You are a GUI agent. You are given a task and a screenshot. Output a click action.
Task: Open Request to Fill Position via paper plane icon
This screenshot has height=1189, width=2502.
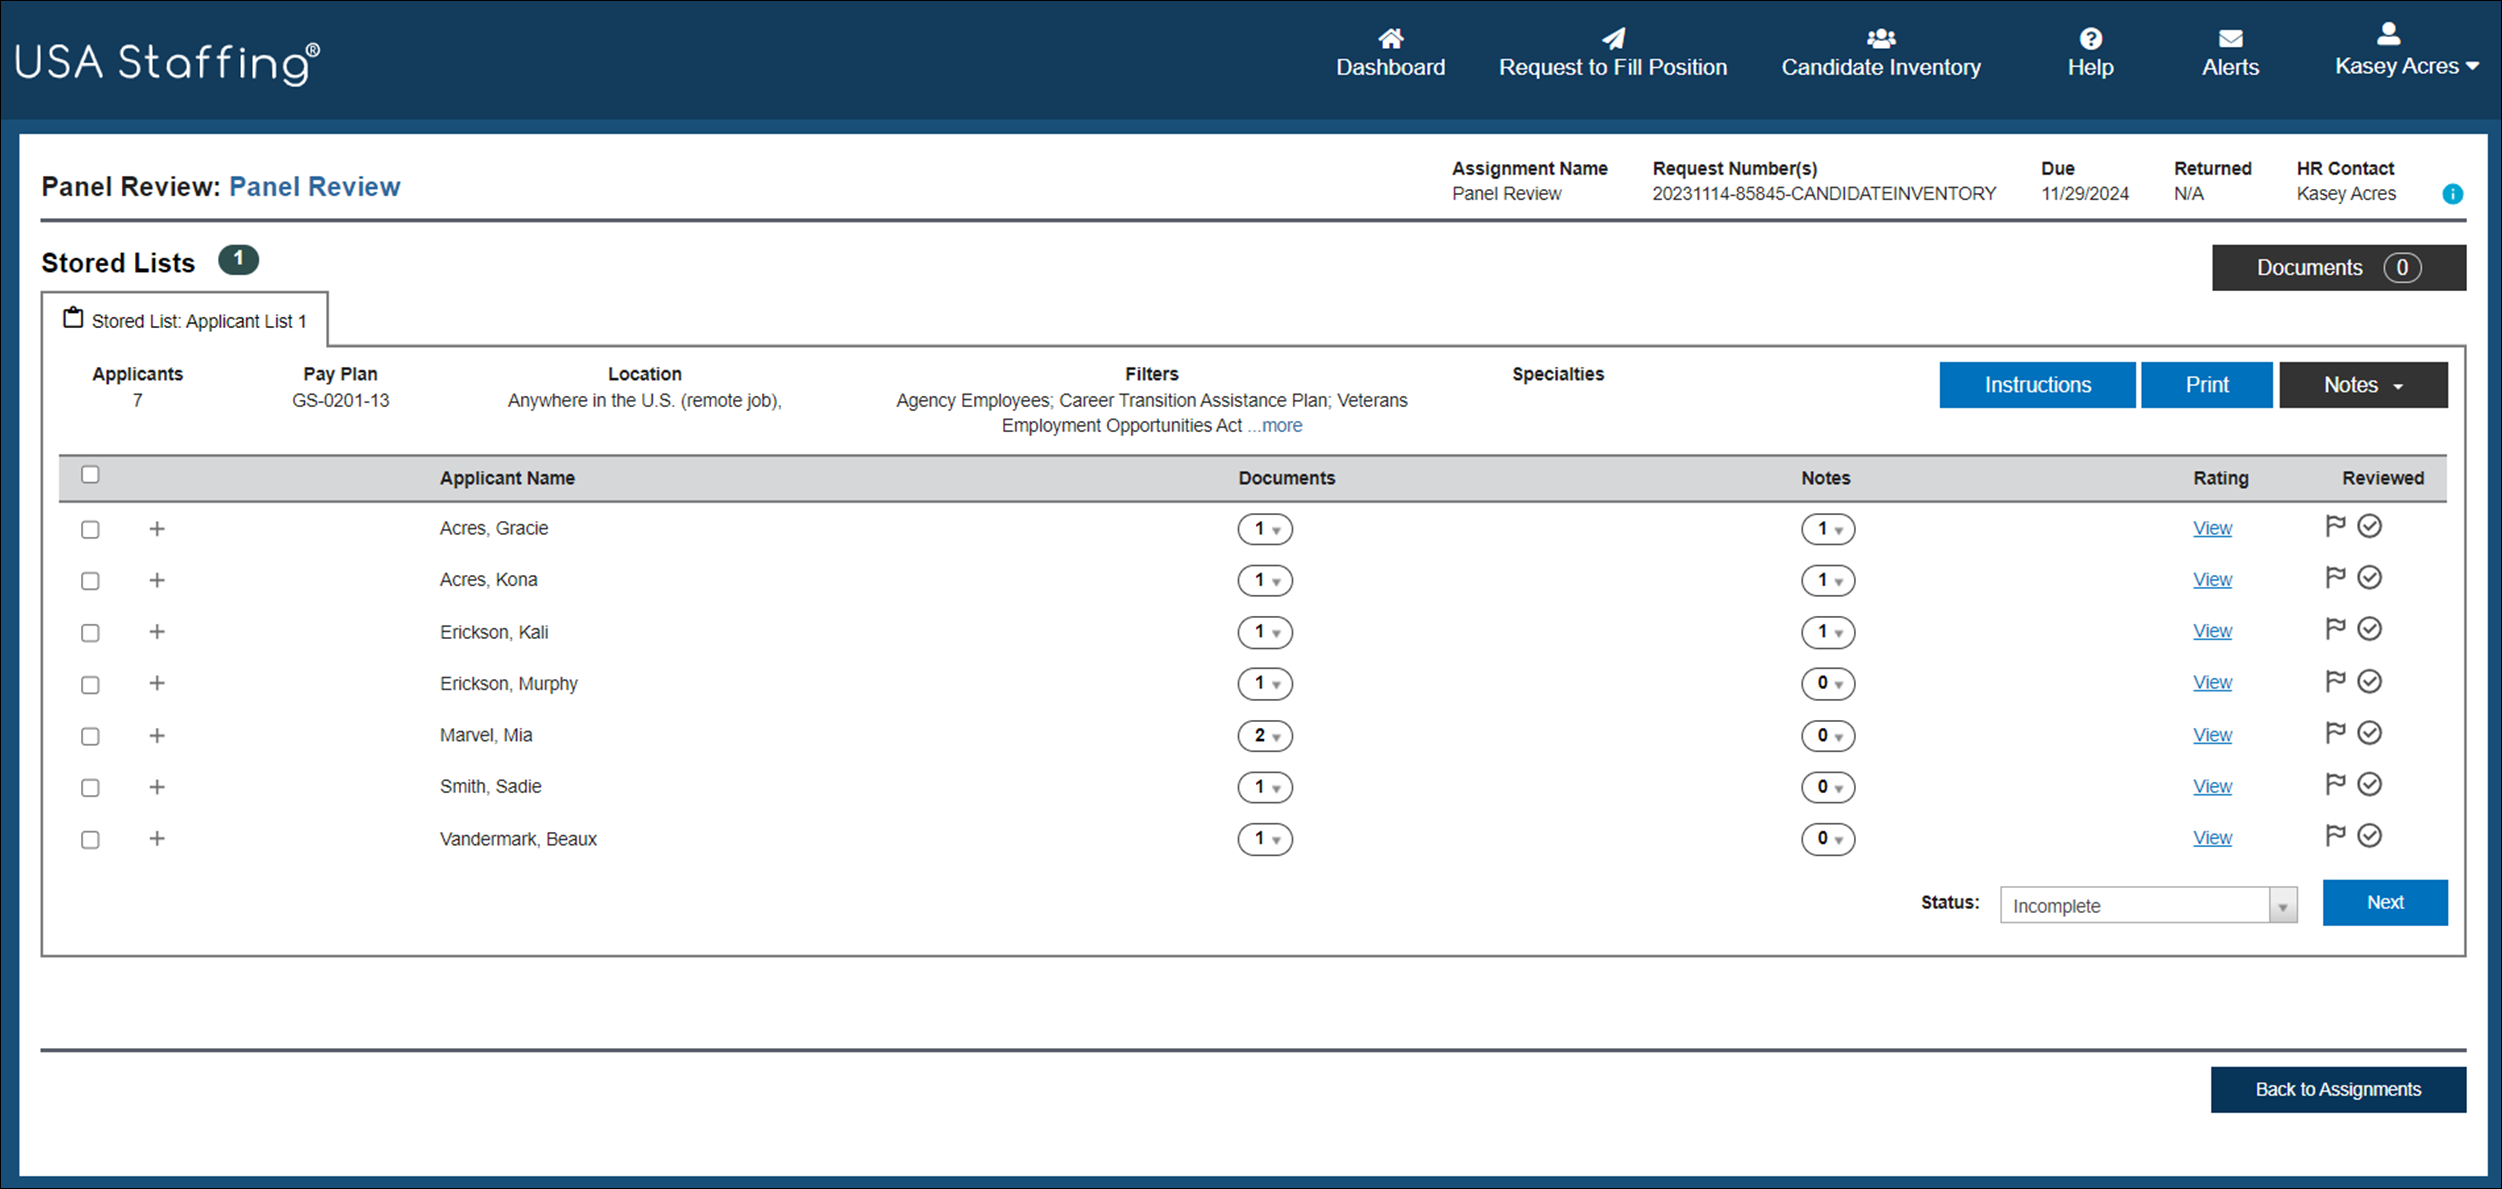(1612, 38)
